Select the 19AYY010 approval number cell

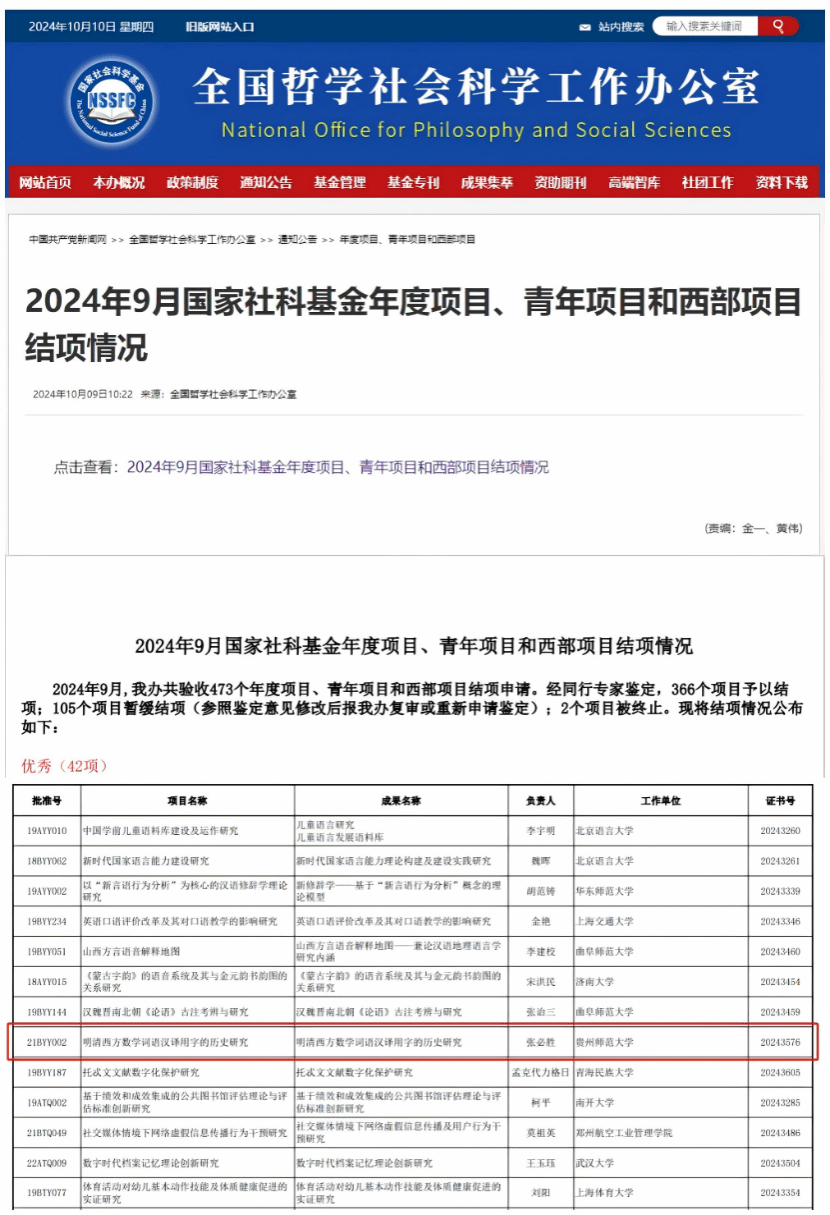tap(47, 831)
